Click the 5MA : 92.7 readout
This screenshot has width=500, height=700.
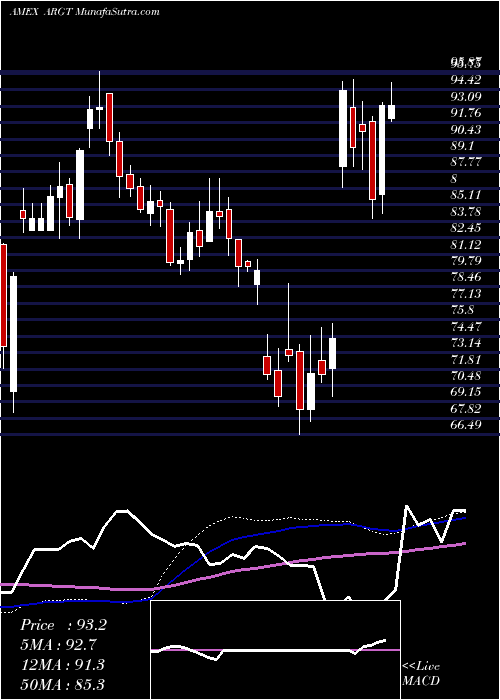coord(58,645)
